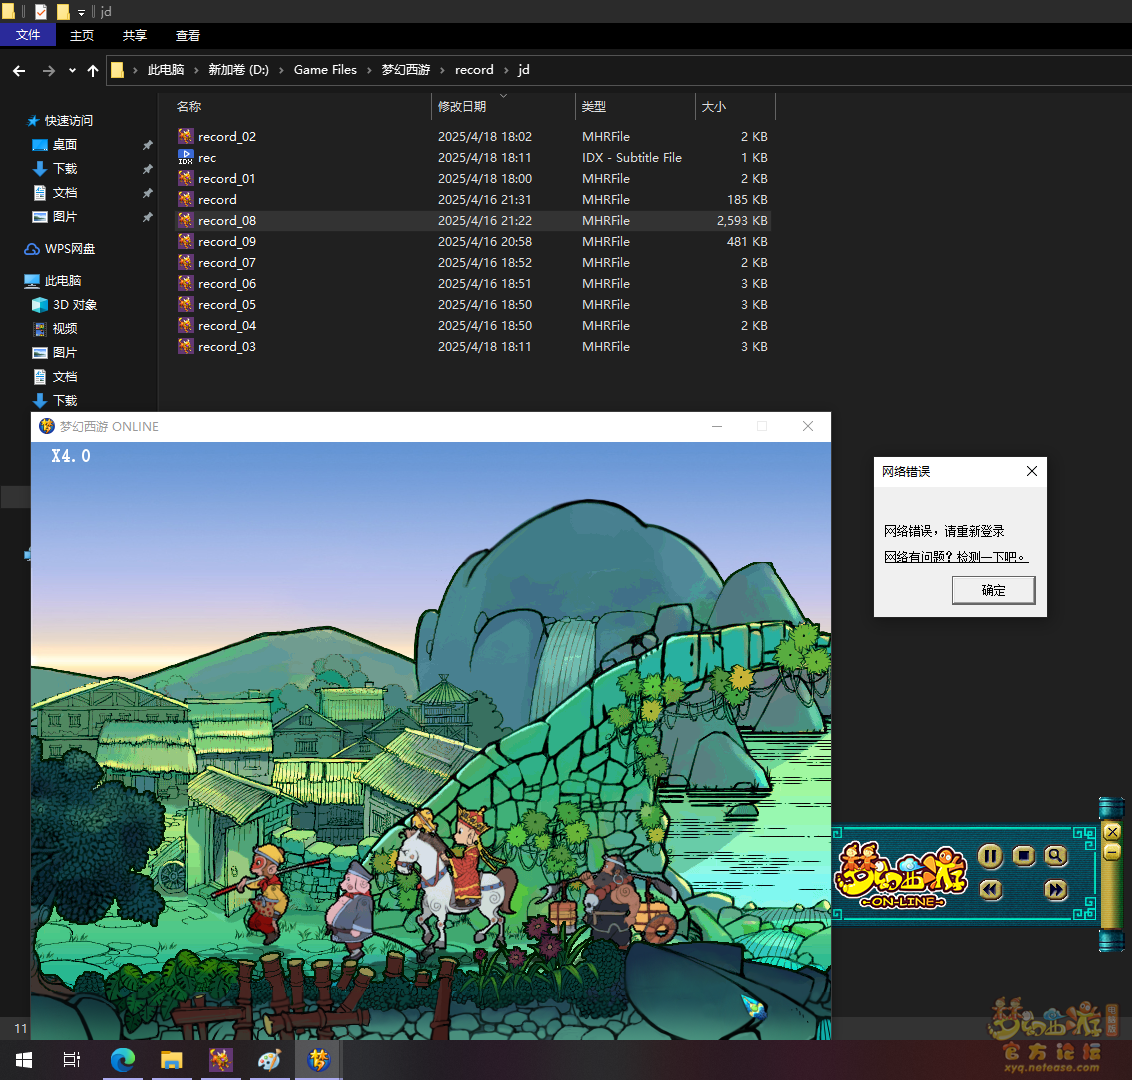Open the recent locations dropdown arrow
This screenshot has width=1132, height=1080.
[72, 70]
